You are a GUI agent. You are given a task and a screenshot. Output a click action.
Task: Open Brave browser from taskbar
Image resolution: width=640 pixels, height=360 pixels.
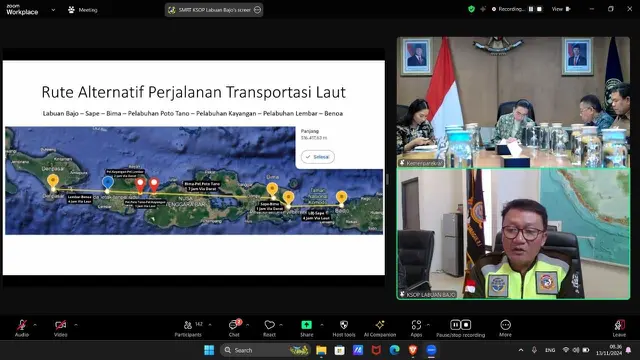[413, 350]
